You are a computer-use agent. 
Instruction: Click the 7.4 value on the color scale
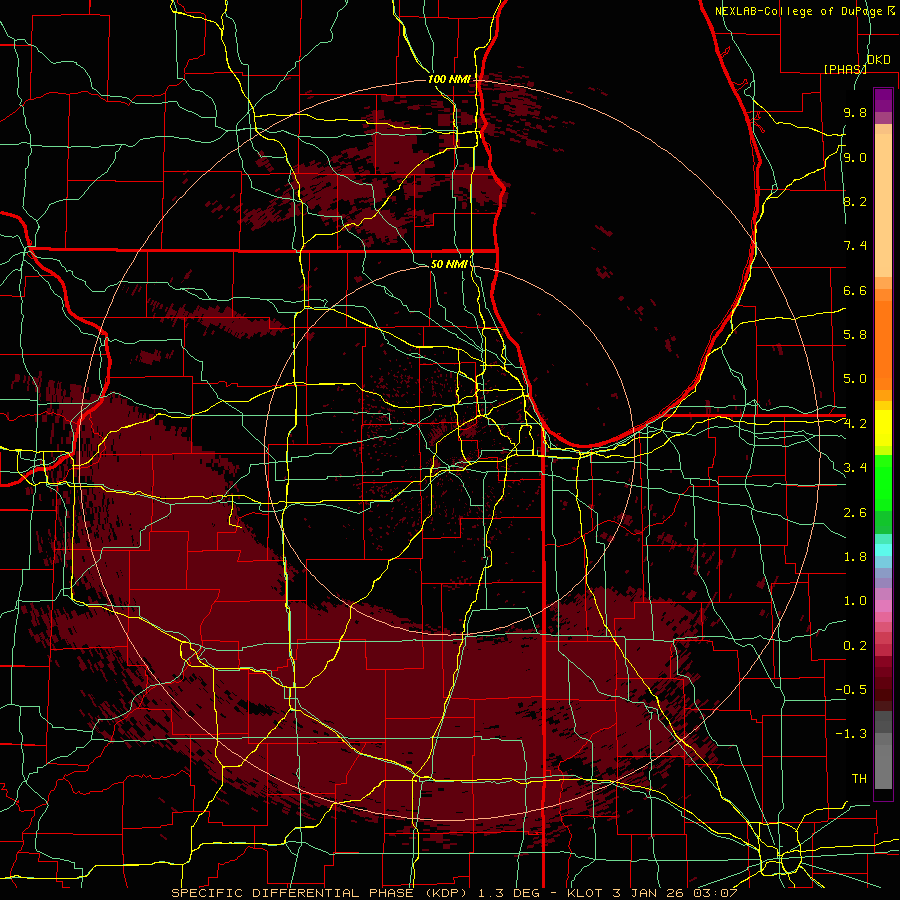click(x=855, y=246)
